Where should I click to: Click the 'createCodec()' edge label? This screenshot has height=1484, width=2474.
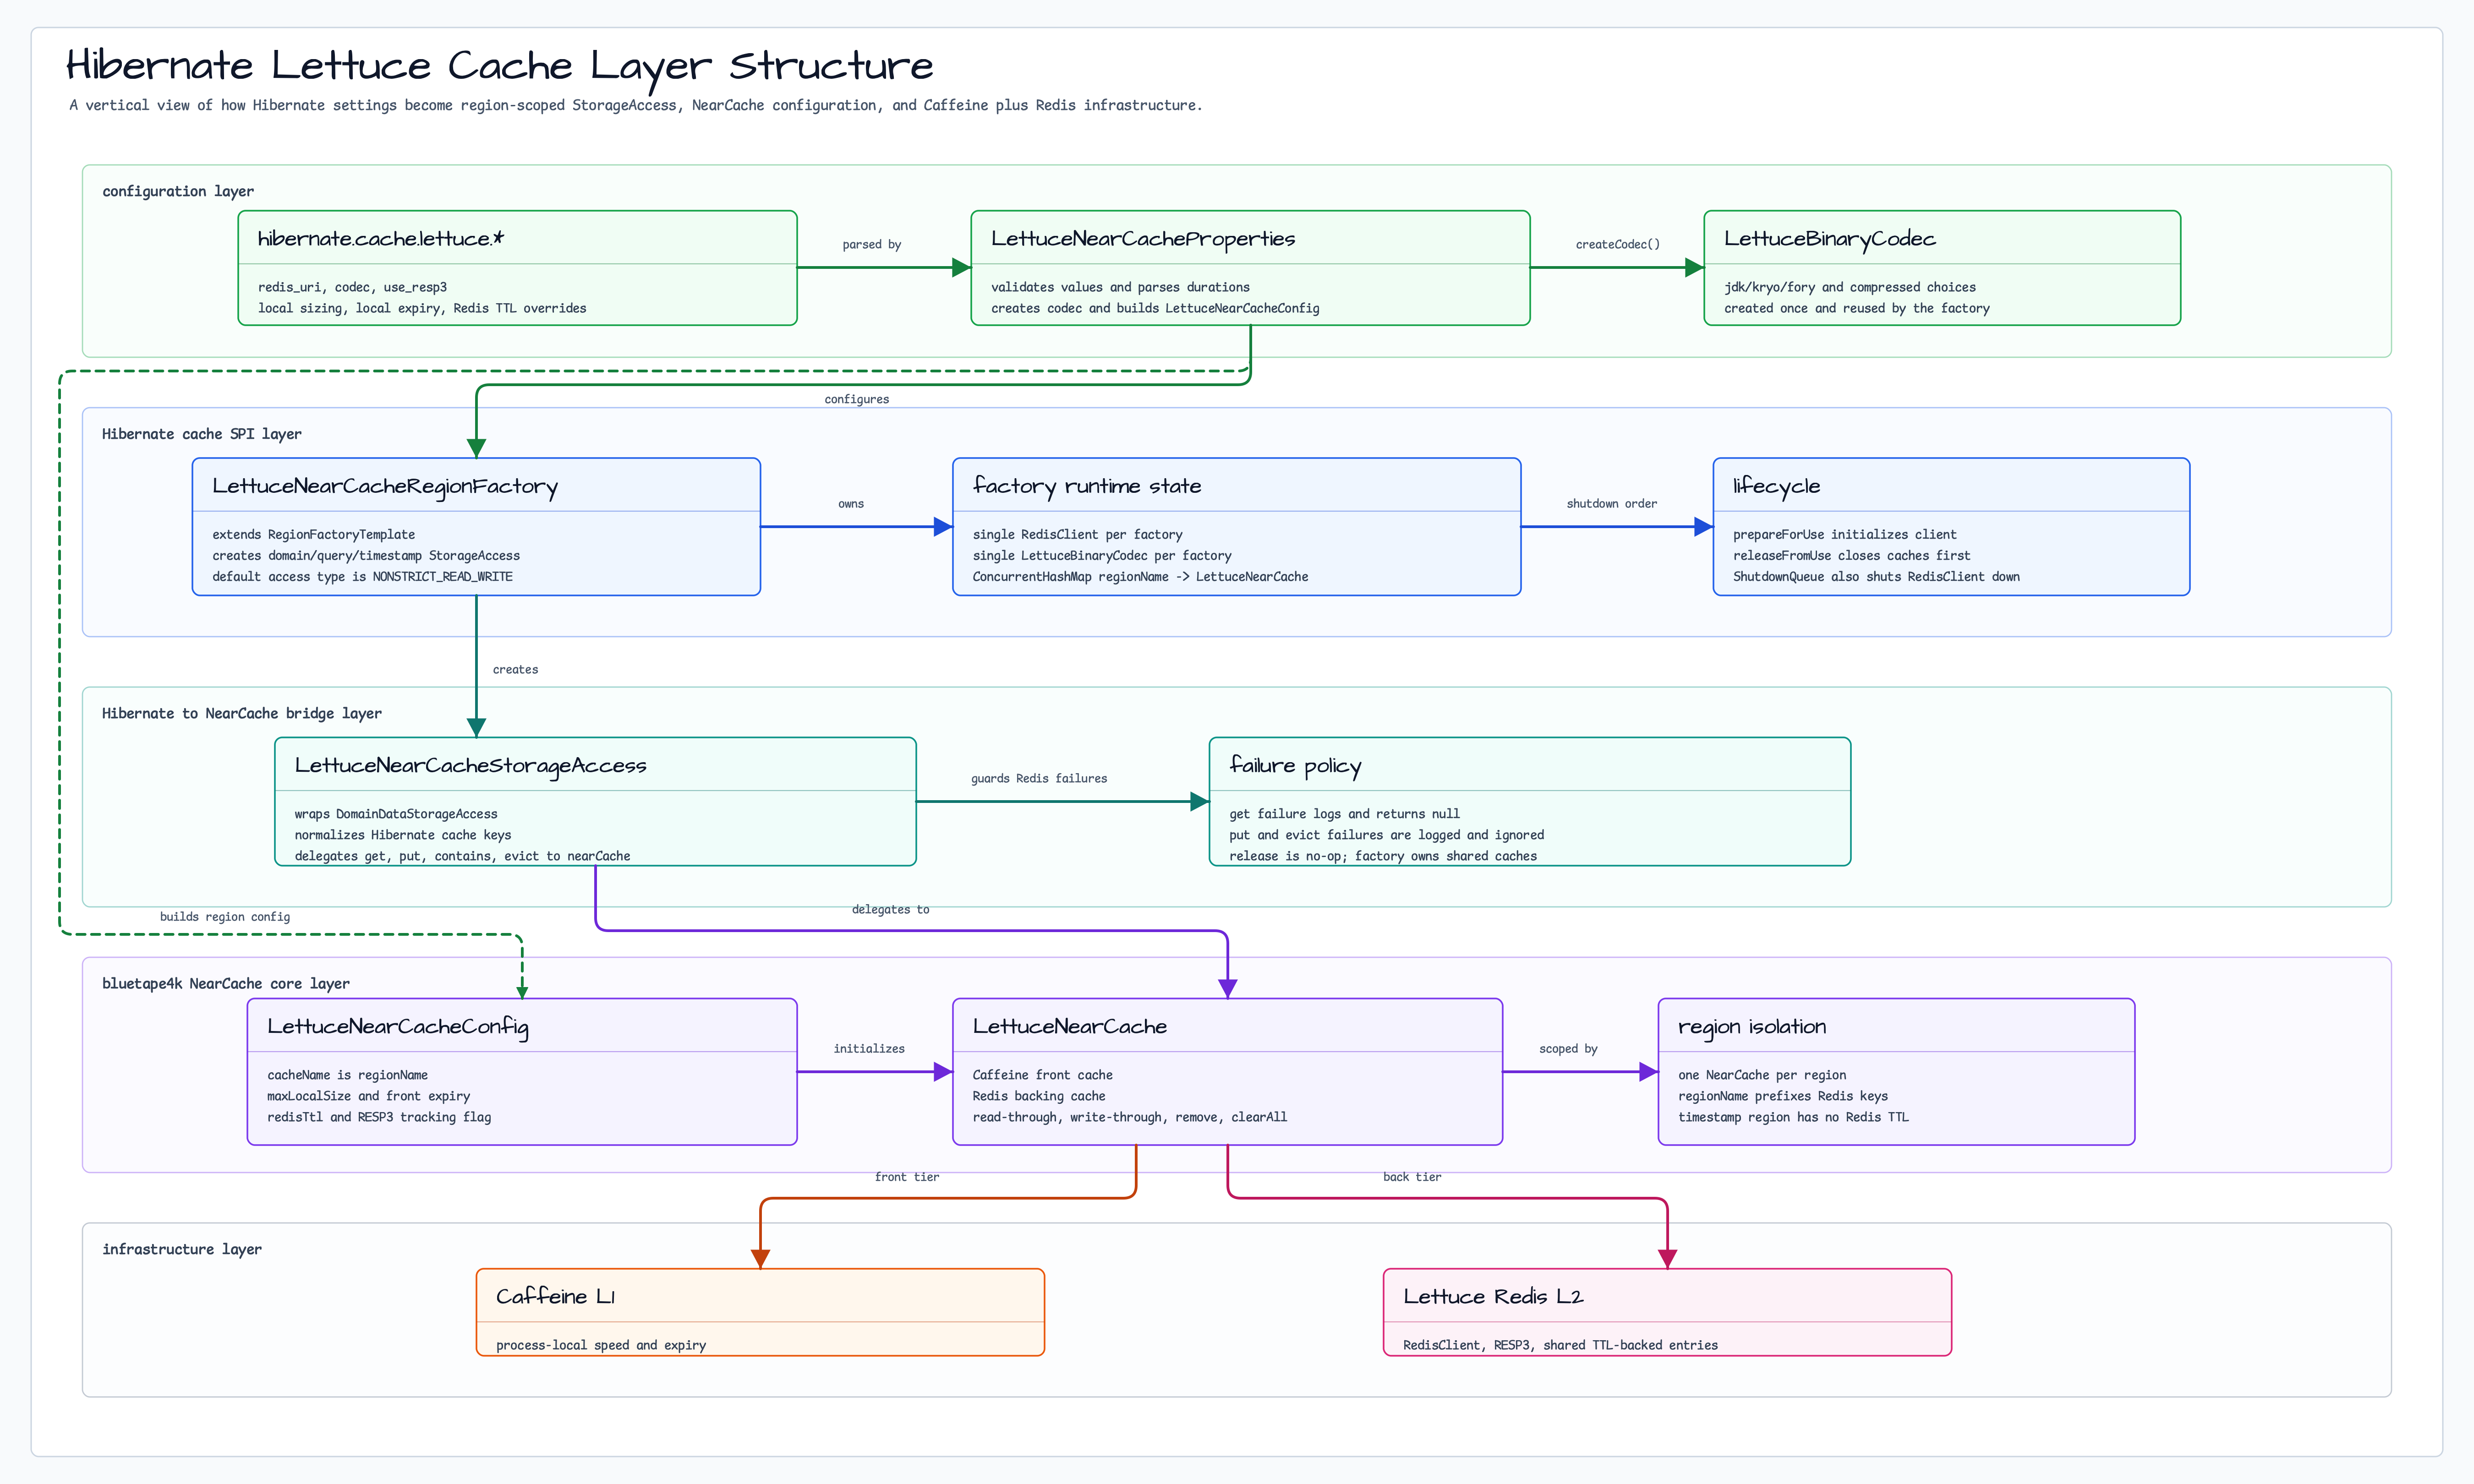(1618, 244)
